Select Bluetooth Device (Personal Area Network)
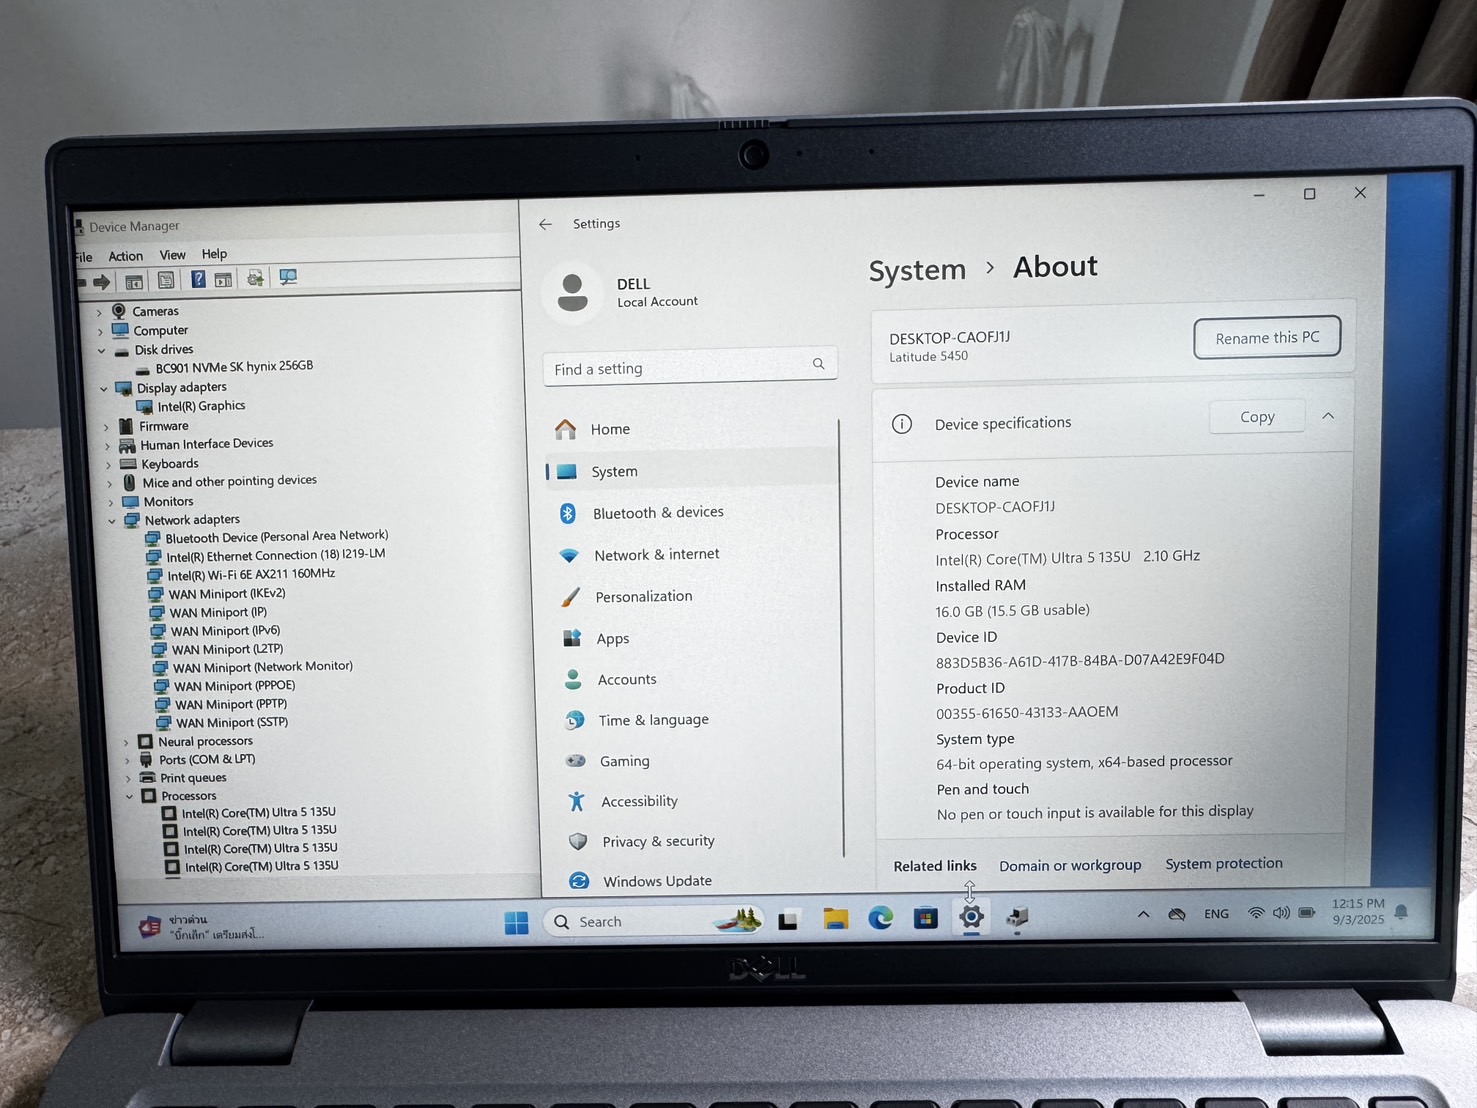This screenshot has width=1477, height=1108. [x=277, y=537]
